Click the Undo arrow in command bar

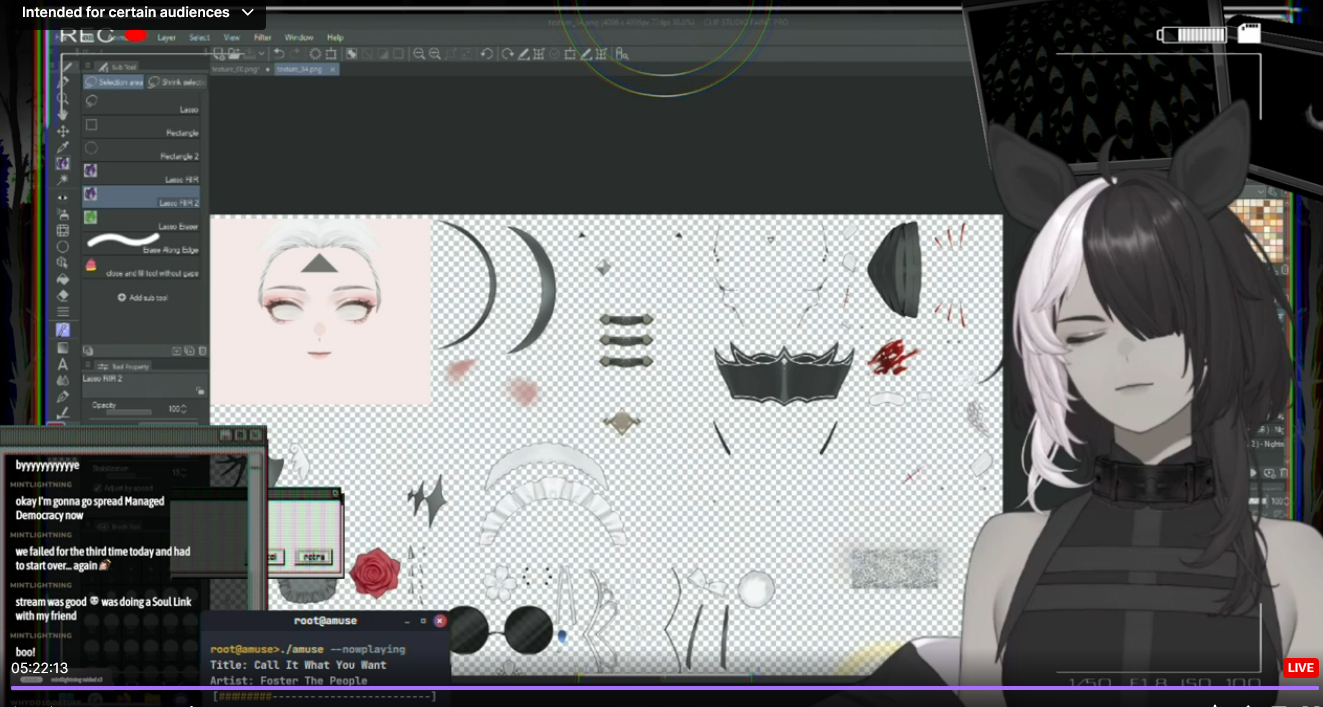coord(279,54)
